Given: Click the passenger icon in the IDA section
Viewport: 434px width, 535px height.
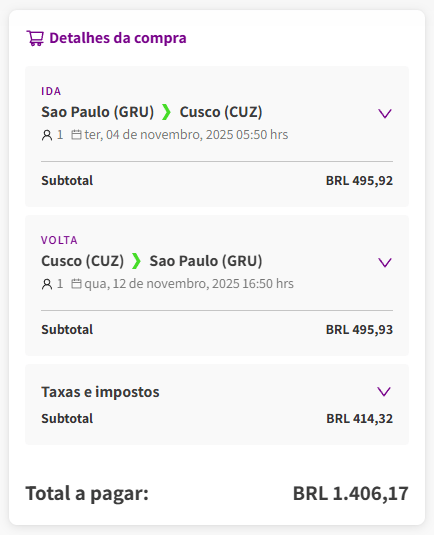Looking at the screenshot, I should click(47, 135).
